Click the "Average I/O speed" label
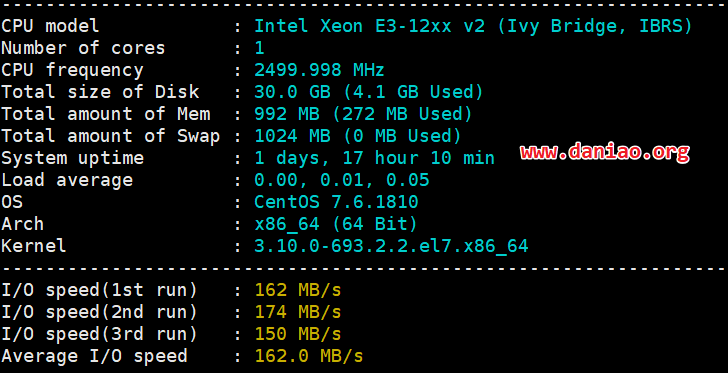This screenshot has height=373, width=728. (94, 356)
